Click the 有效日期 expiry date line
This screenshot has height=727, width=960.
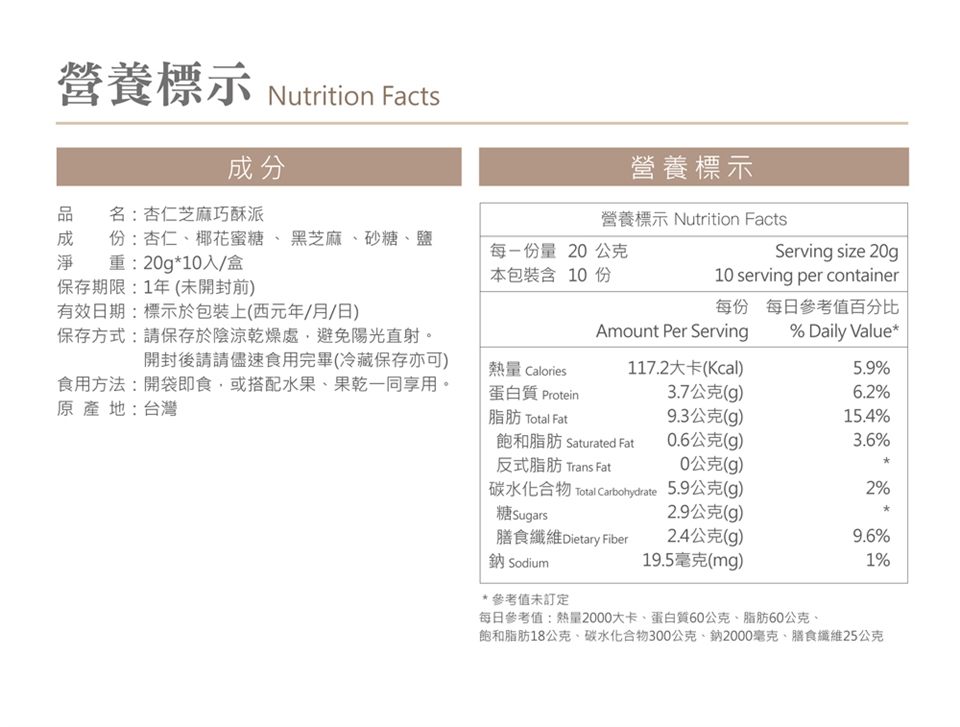(x=208, y=311)
